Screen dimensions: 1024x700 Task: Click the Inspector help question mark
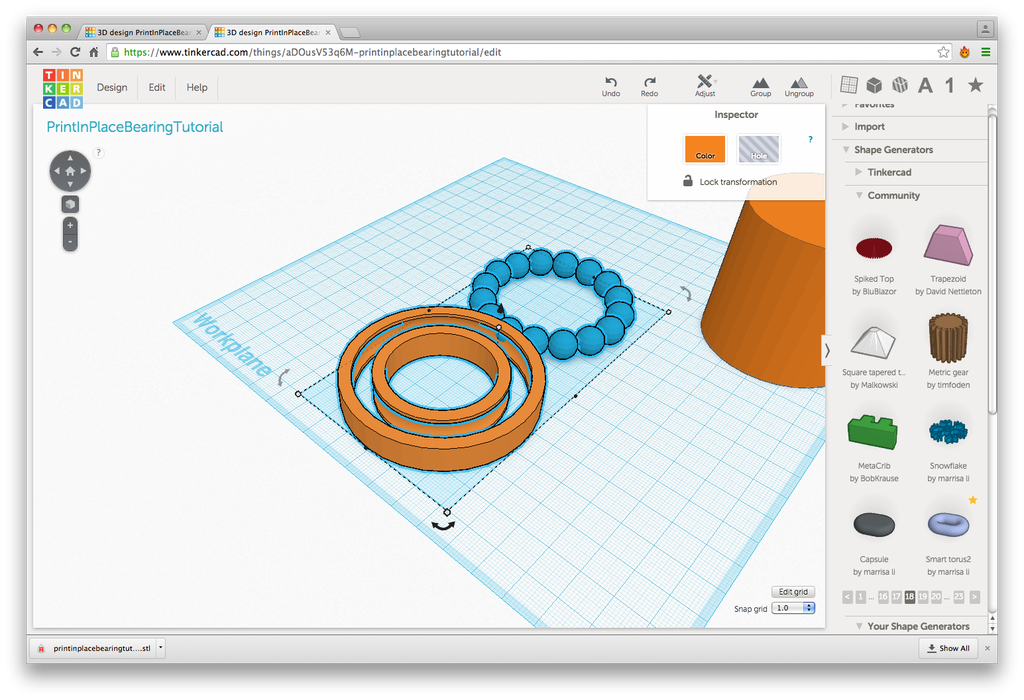click(810, 139)
